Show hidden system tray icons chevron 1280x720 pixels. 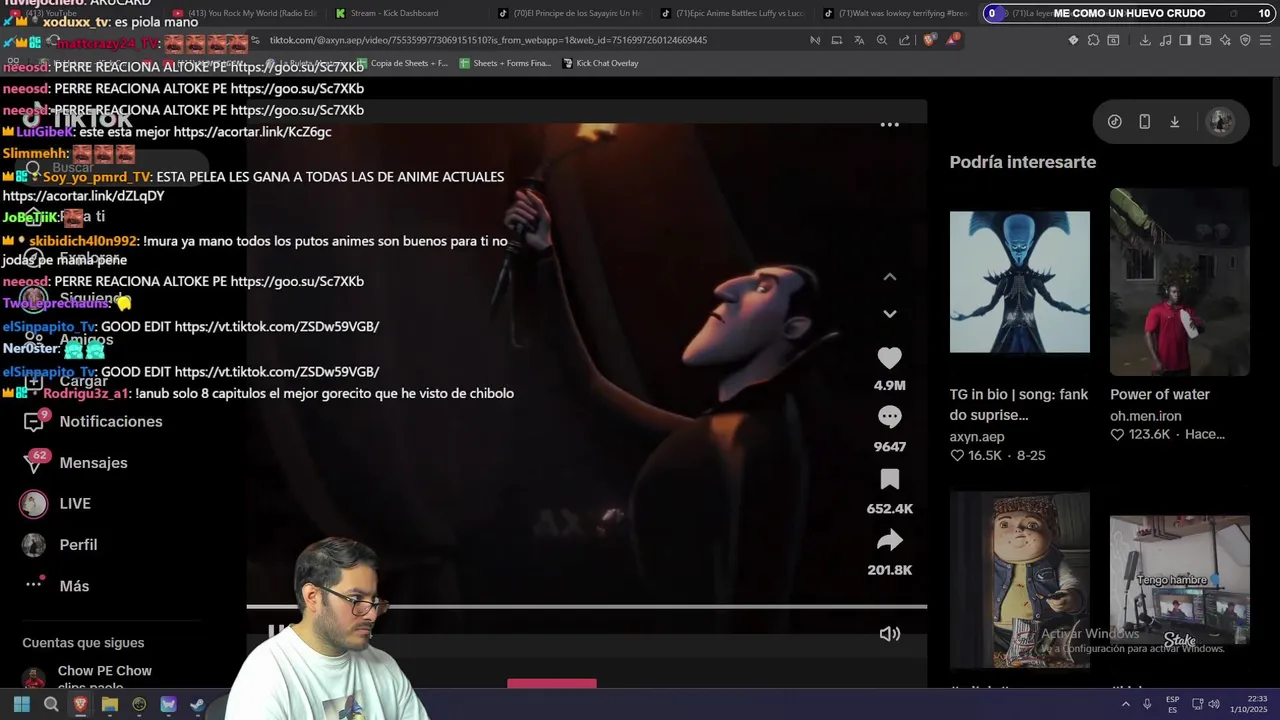click(x=1125, y=705)
